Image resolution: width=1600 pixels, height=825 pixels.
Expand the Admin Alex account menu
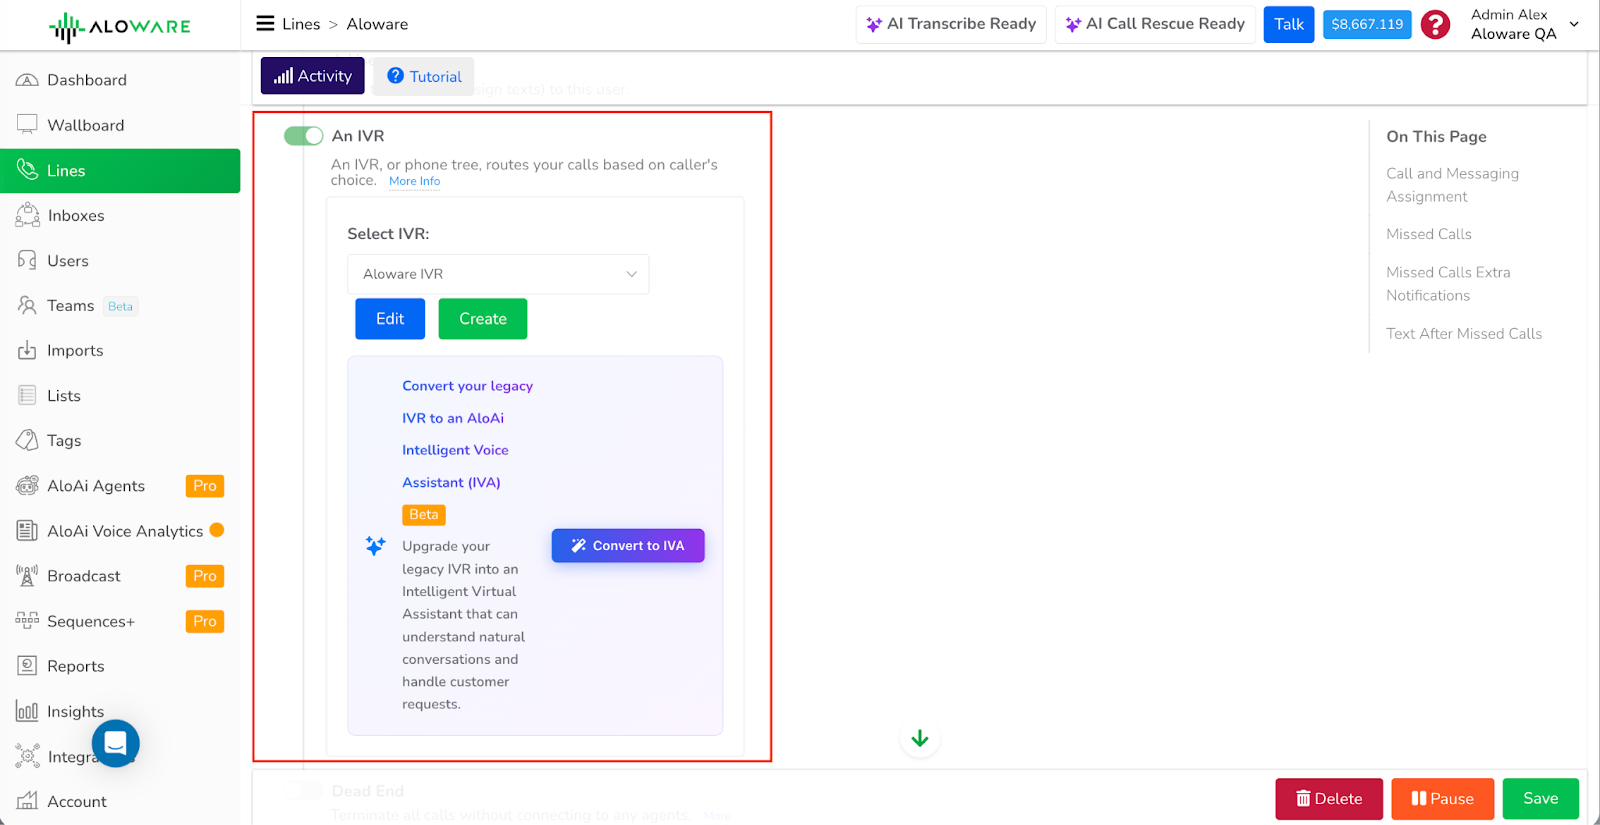[1525, 24]
